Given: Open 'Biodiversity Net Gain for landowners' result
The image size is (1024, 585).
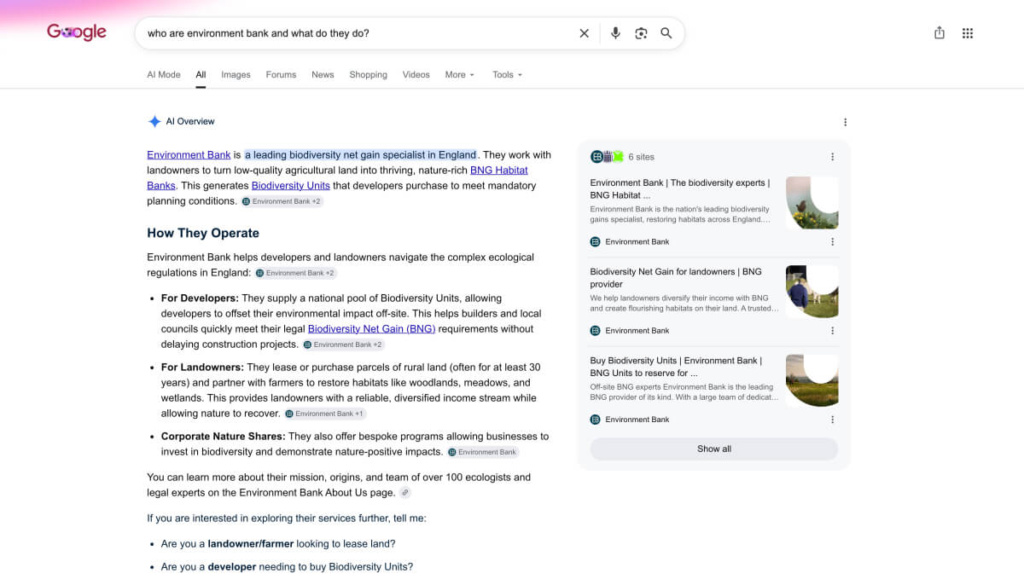Looking at the screenshot, I should click(675, 277).
